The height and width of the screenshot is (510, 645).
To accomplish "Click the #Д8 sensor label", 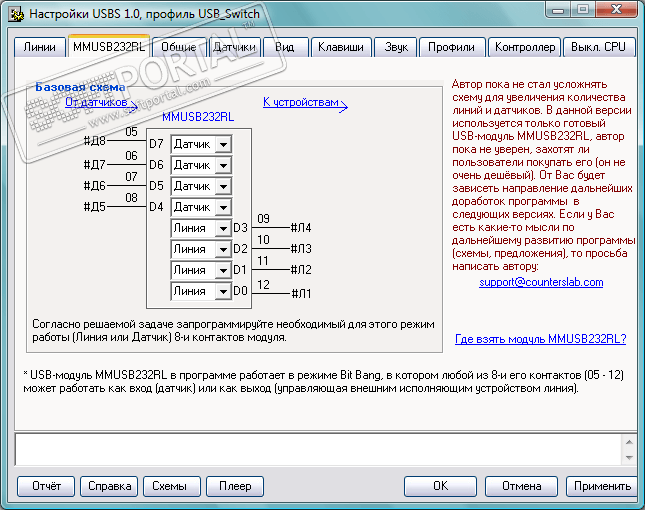I will point(95,141).
